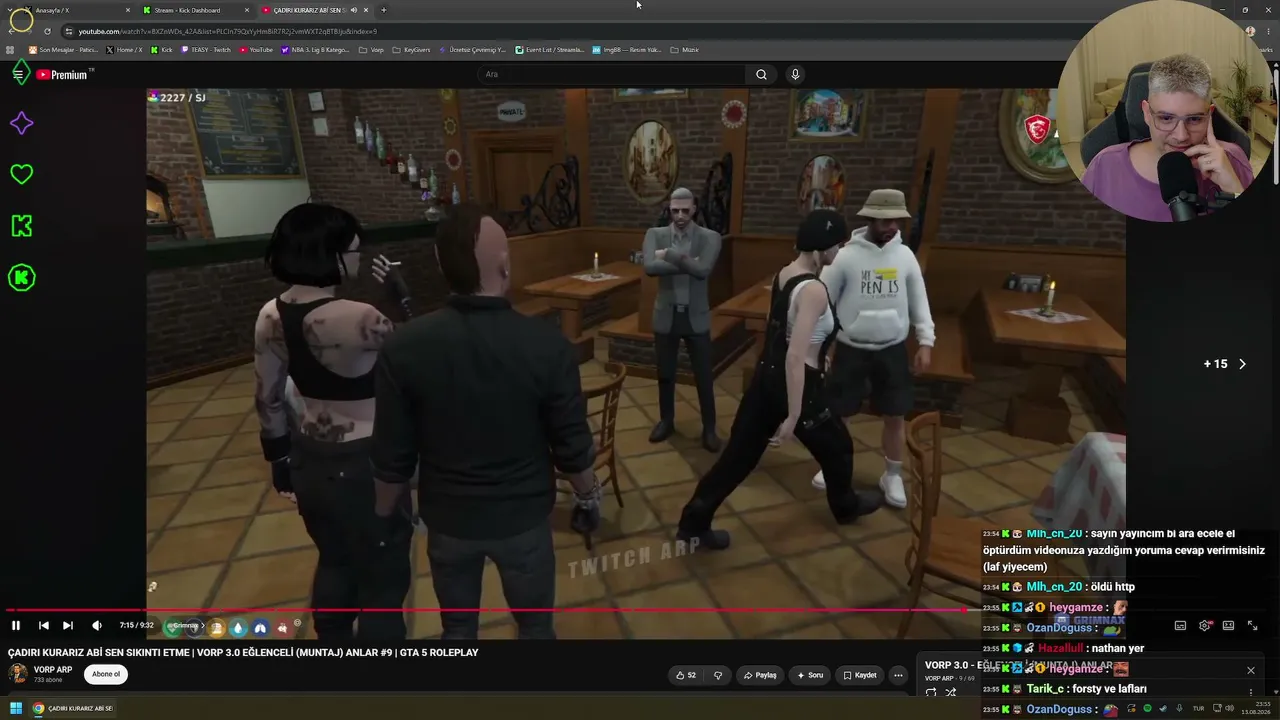Mute the video player volume
This screenshot has height=720, width=1280.
pyautogui.click(x=97, y=625)
